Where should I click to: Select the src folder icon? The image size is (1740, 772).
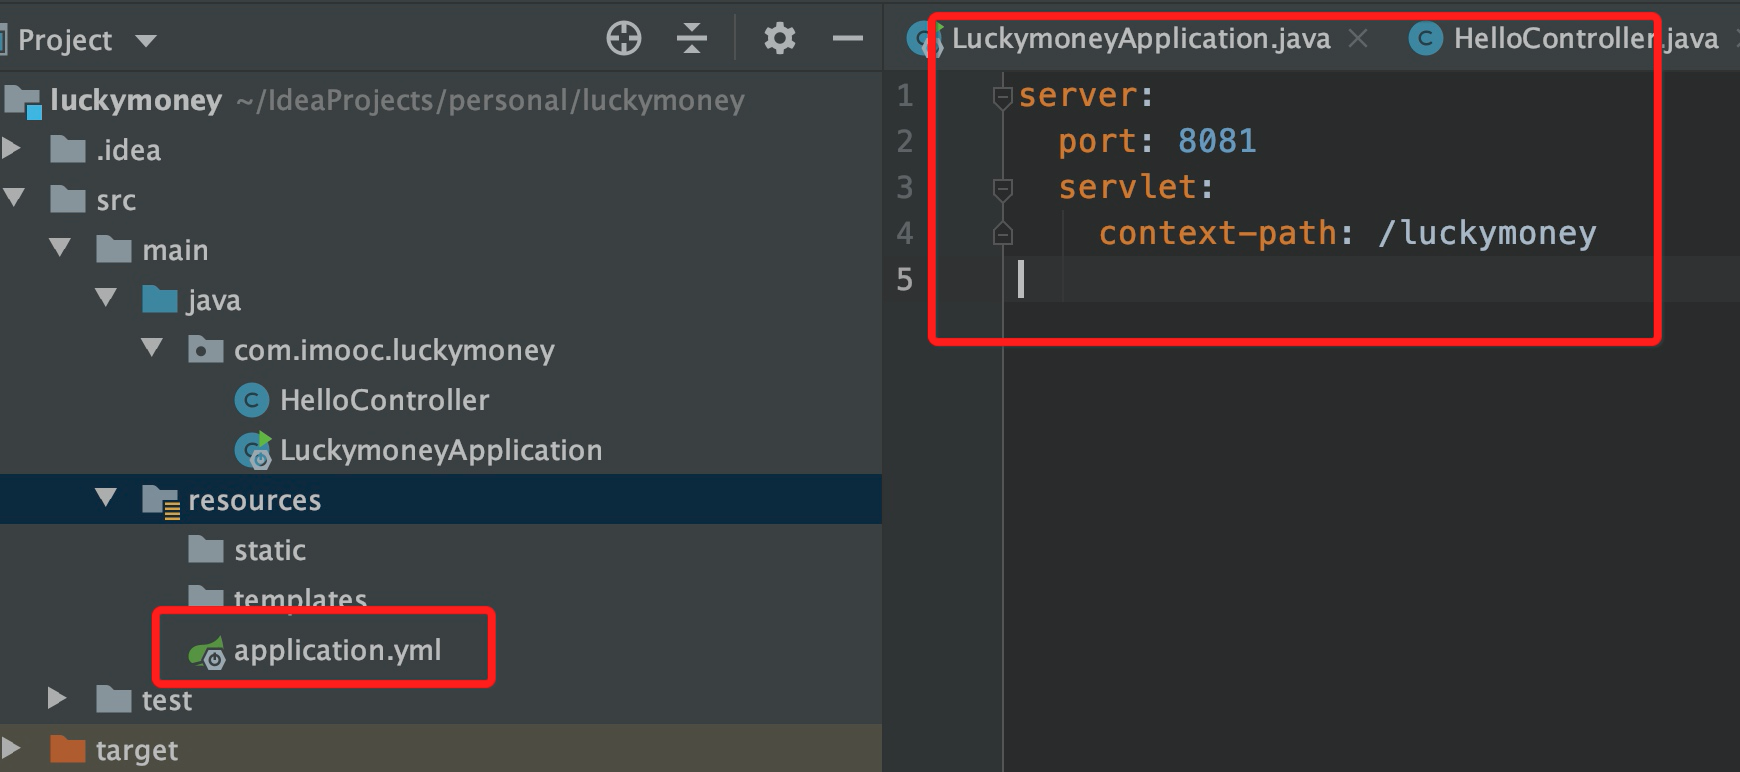click(x=68, y=199)
